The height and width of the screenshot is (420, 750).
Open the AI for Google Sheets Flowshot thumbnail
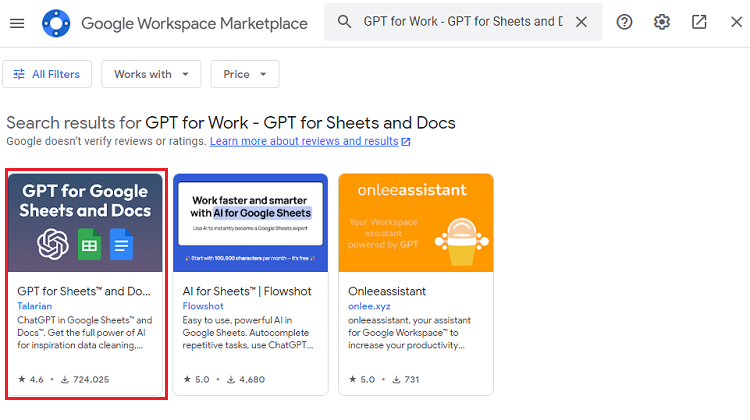[251, 223]
